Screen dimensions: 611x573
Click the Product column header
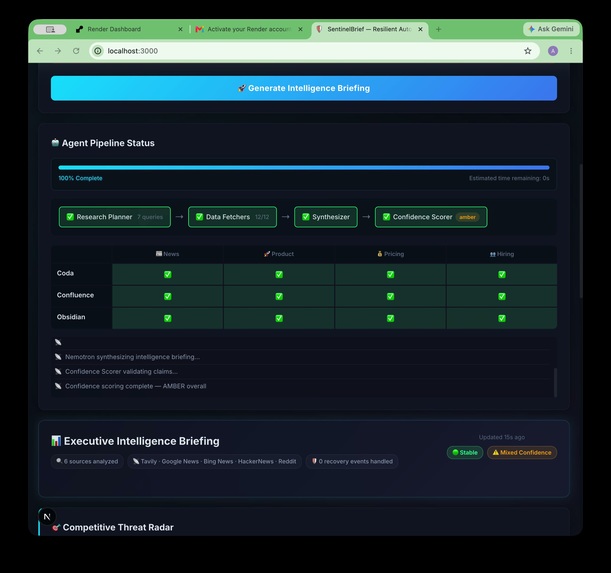[x=279, y=254]
